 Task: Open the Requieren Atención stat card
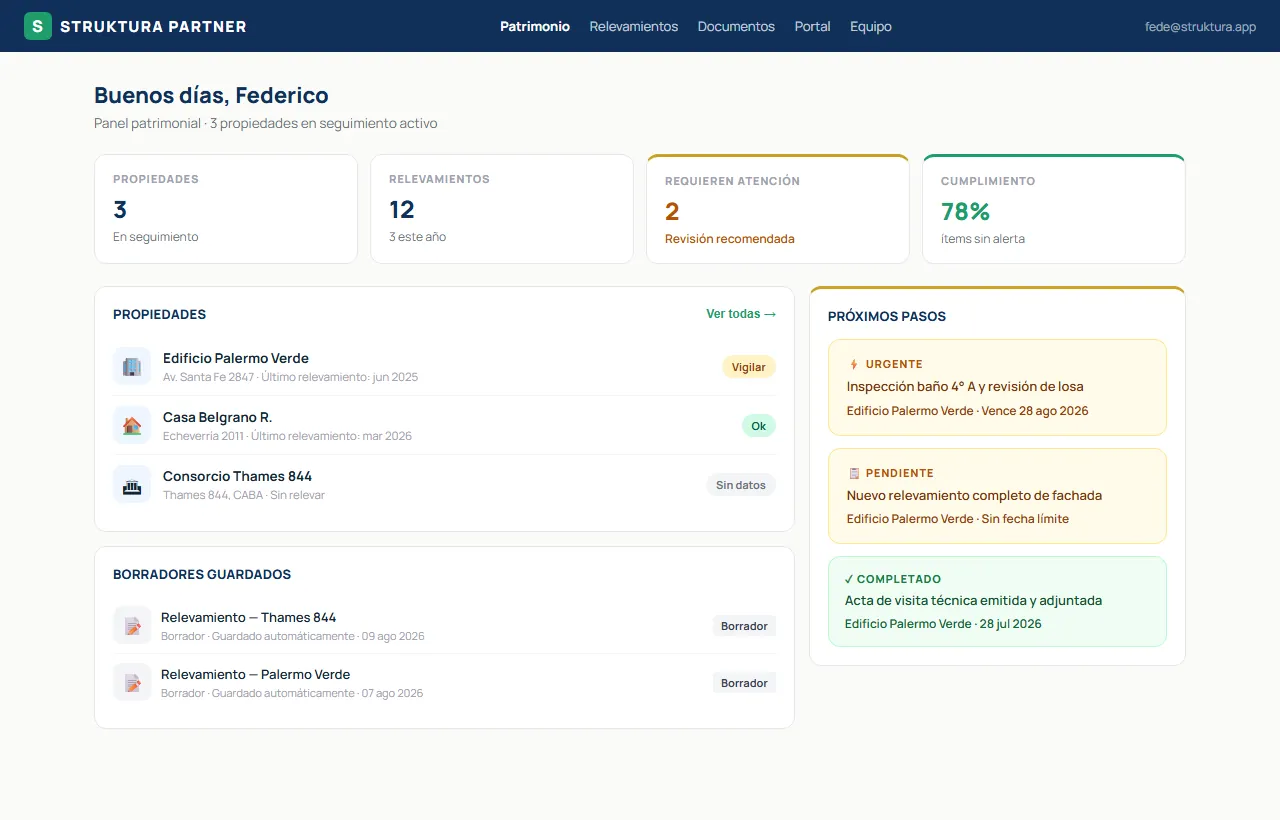point(778,209)
